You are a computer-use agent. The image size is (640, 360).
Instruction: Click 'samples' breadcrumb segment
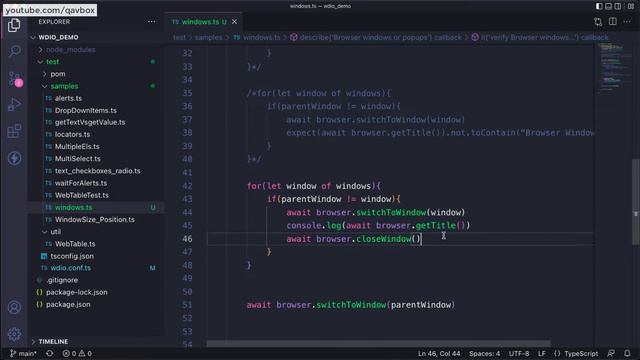click(208, 37)
